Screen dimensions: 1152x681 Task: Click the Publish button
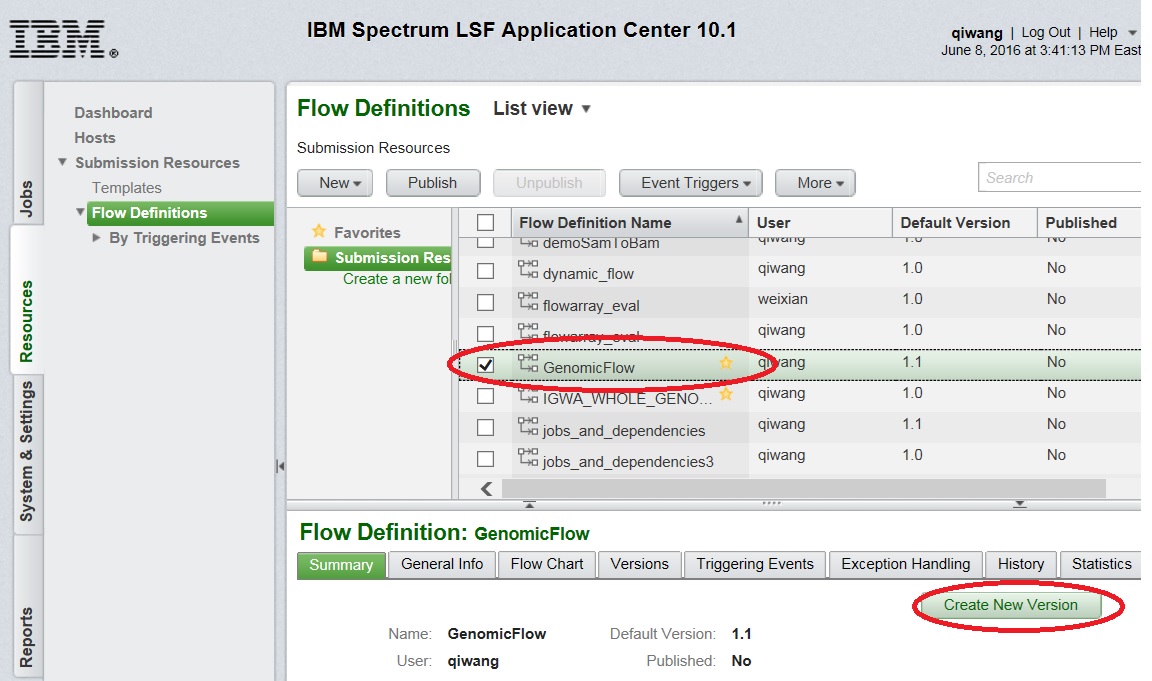click(433, 183)
